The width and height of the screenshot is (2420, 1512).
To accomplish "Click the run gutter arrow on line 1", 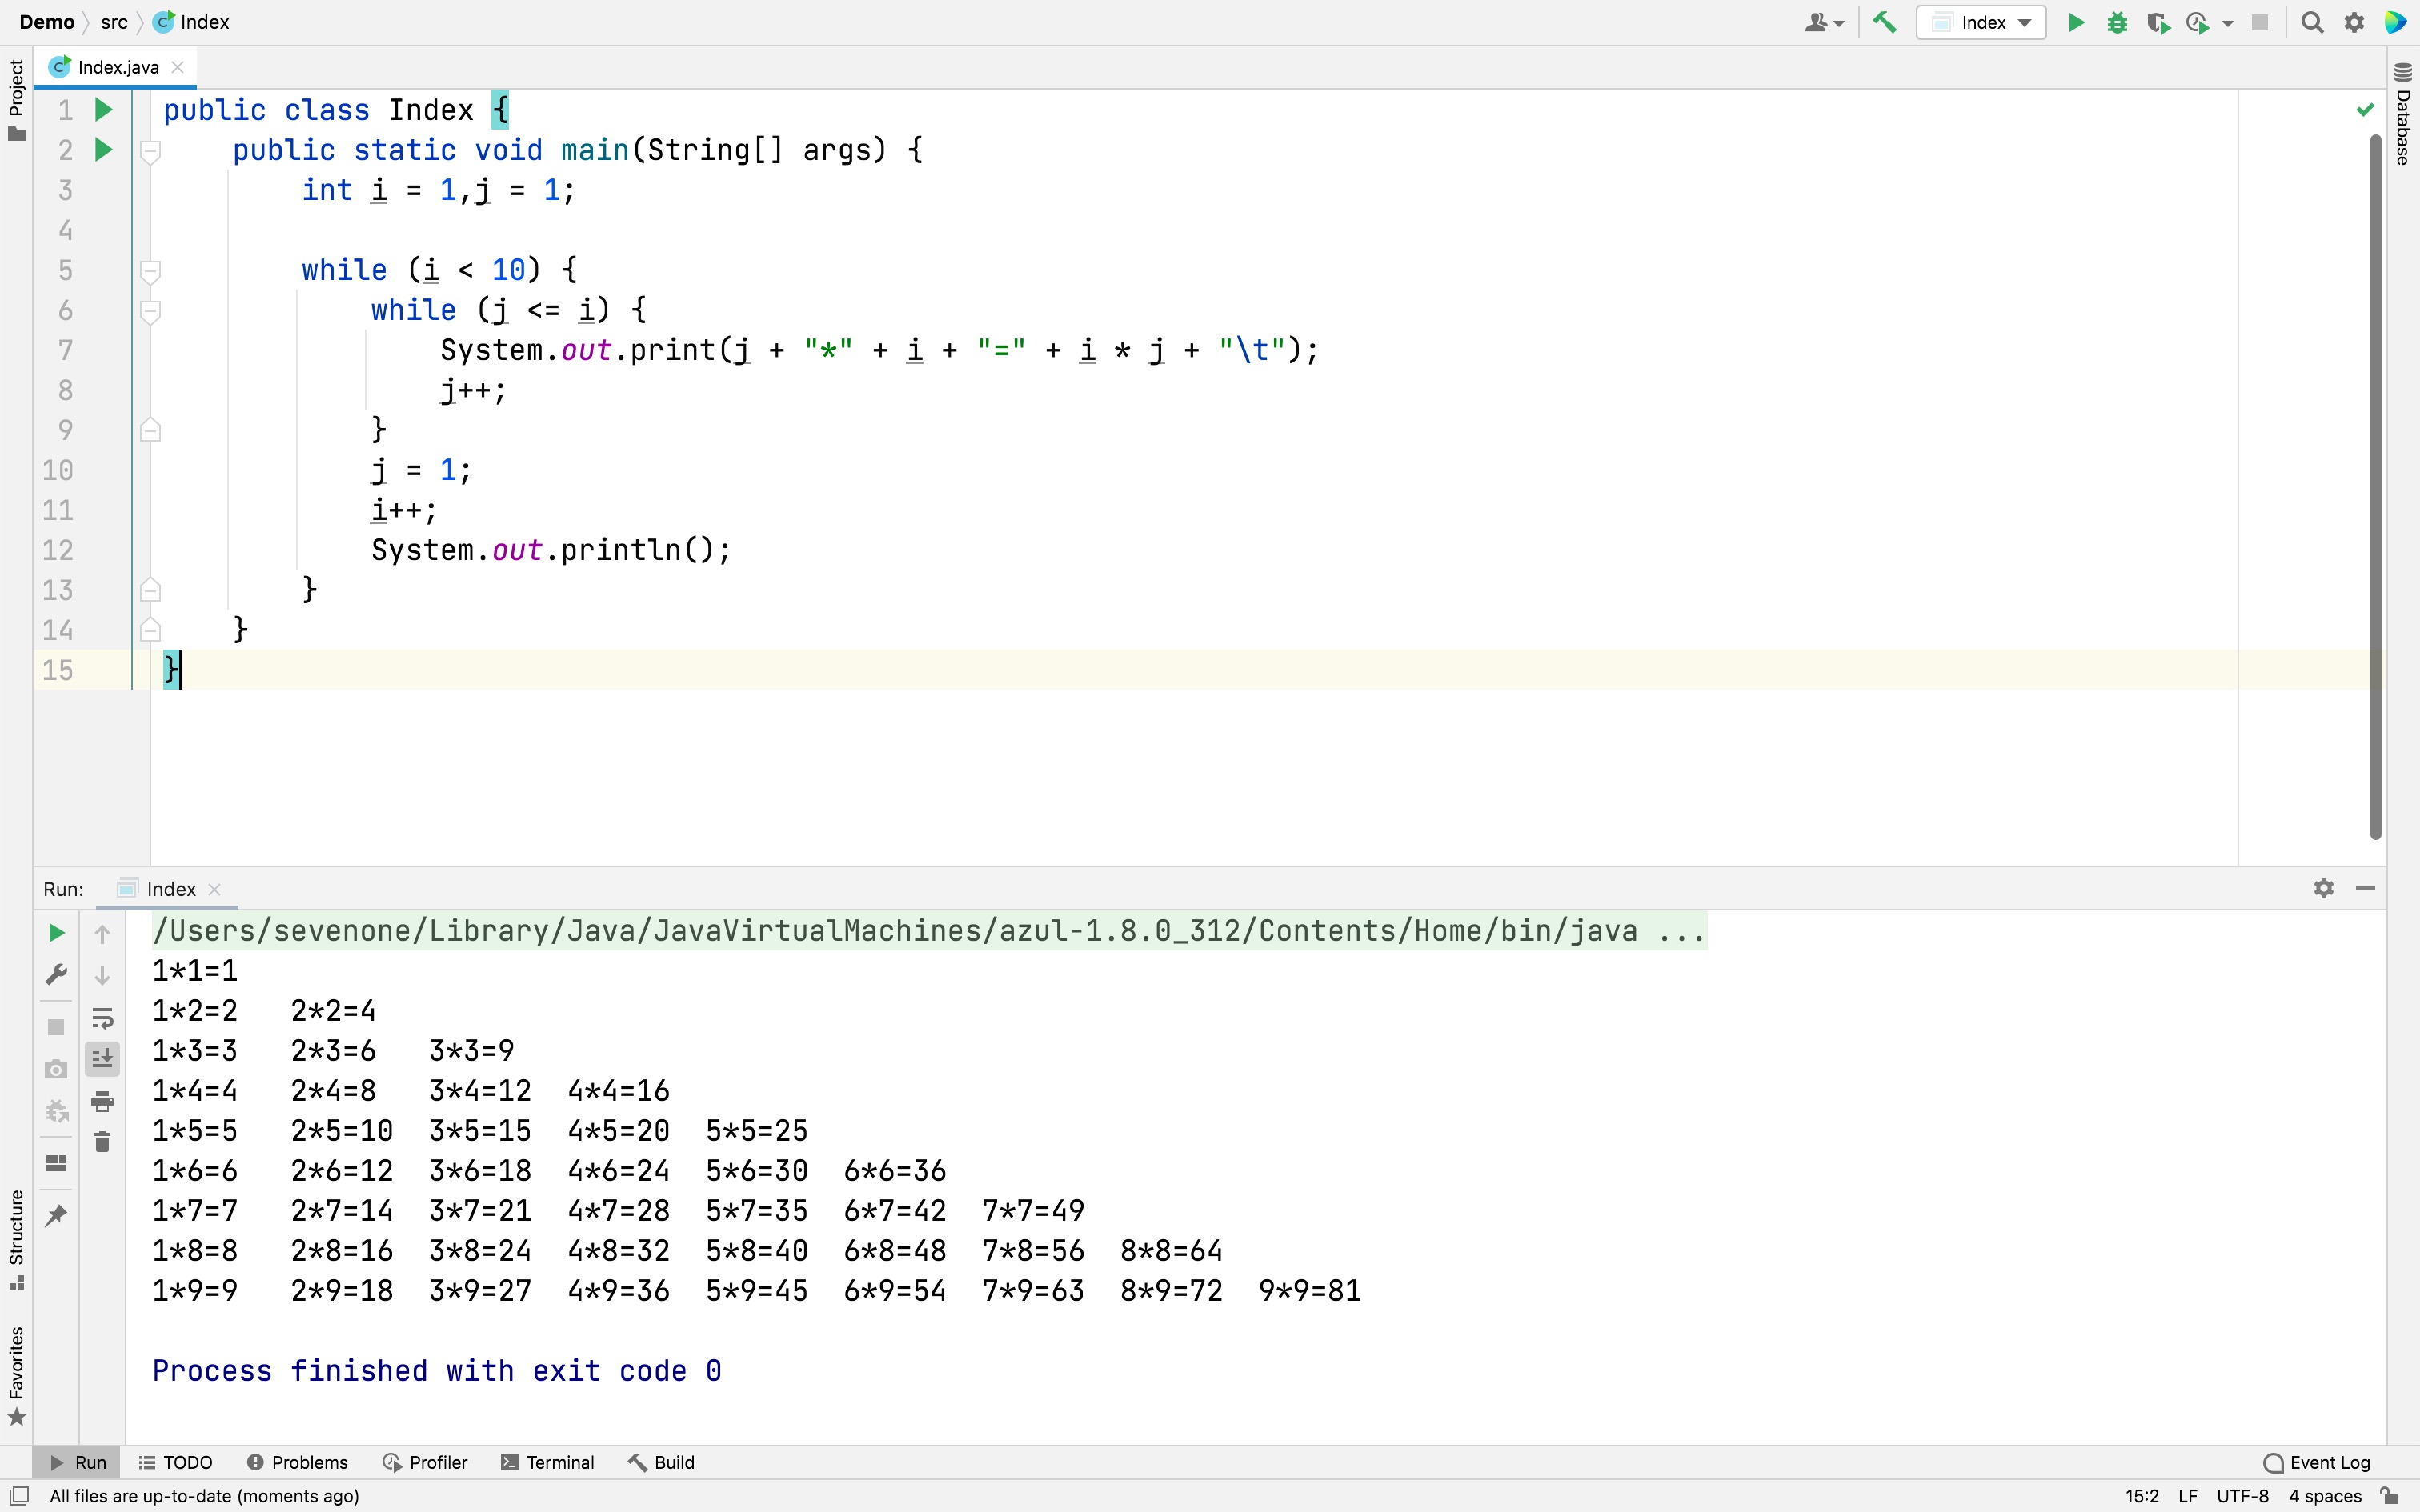I will pyautogui.click(x=103, y=109).
